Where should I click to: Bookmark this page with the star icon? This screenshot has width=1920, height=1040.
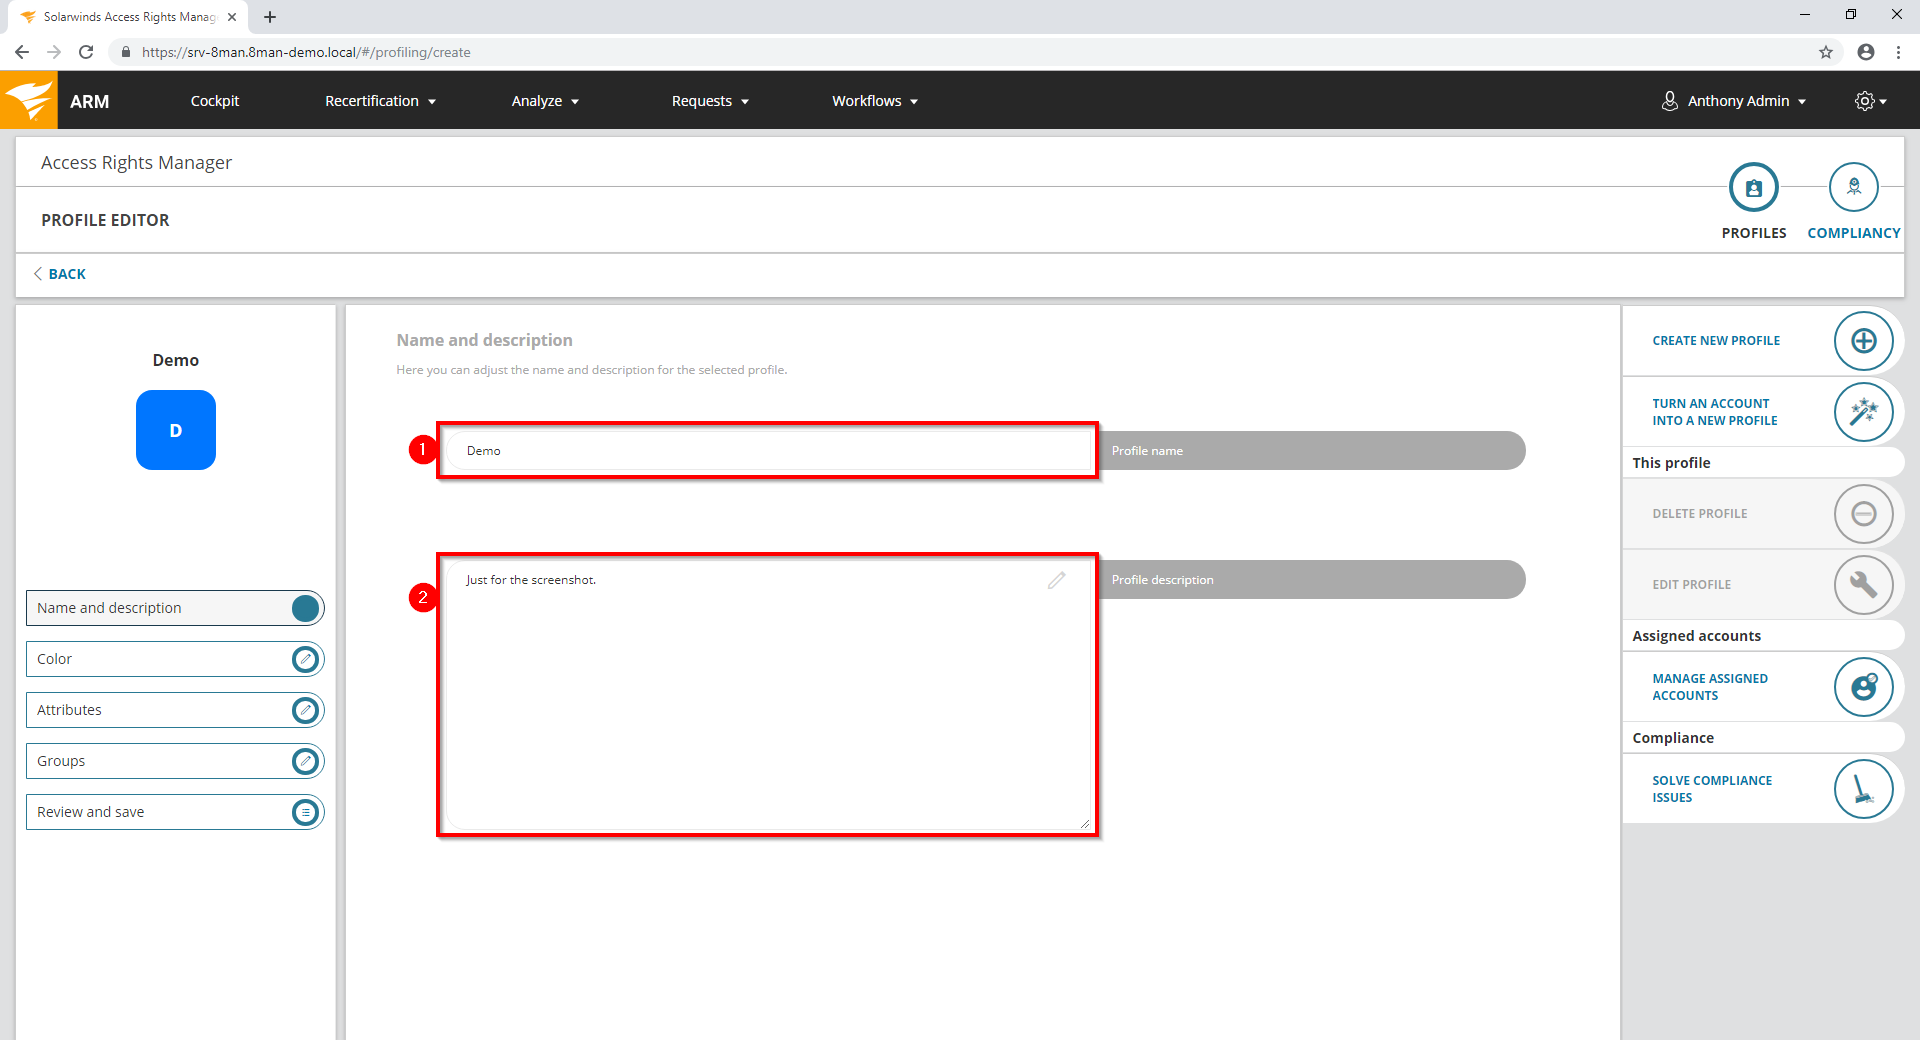pos(1825,52)
